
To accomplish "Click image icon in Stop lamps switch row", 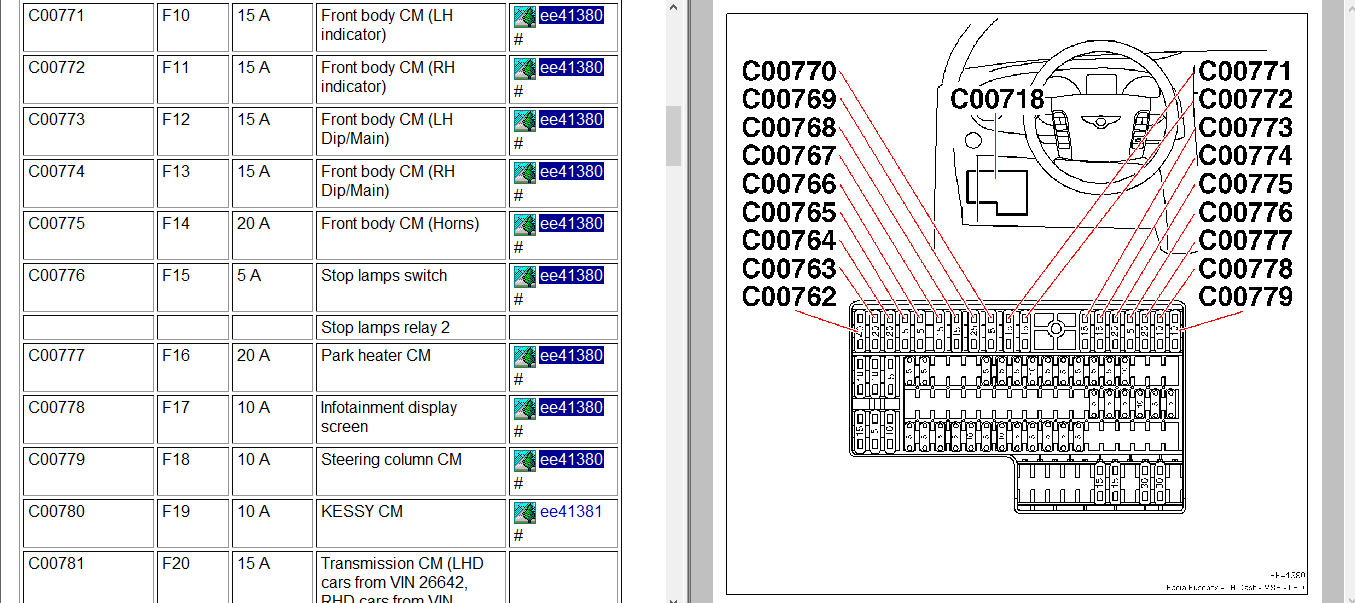I will pos(525,276).
